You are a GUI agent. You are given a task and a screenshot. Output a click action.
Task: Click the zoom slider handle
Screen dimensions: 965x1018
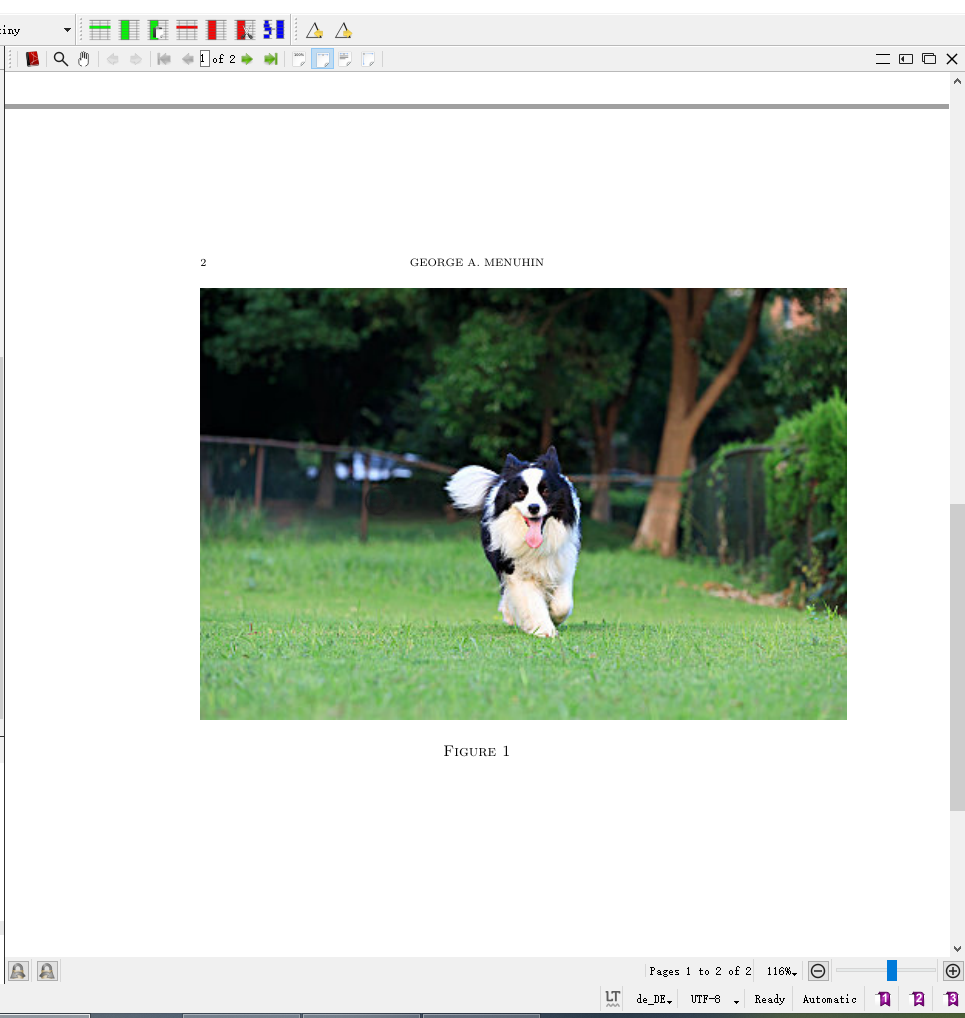coord(892,971)
